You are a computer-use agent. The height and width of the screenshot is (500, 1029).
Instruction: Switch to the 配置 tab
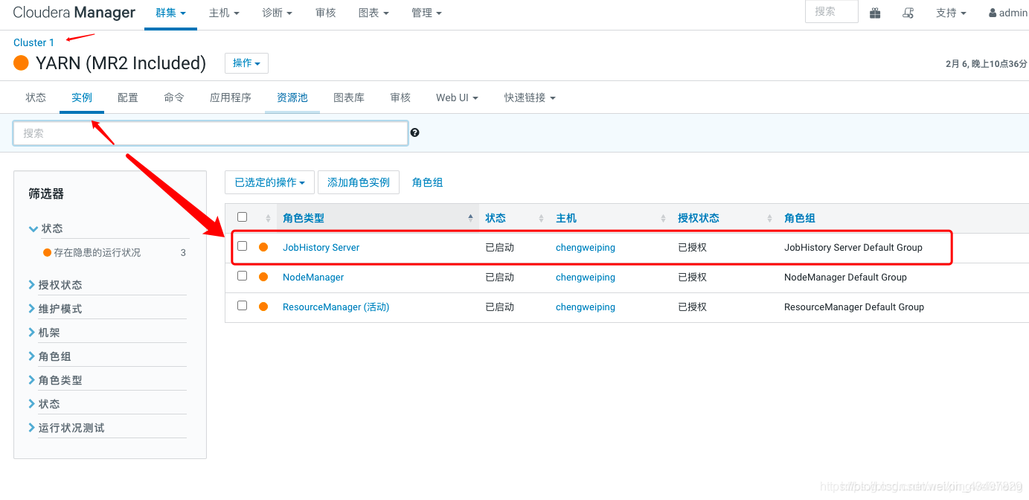(128, 98)
